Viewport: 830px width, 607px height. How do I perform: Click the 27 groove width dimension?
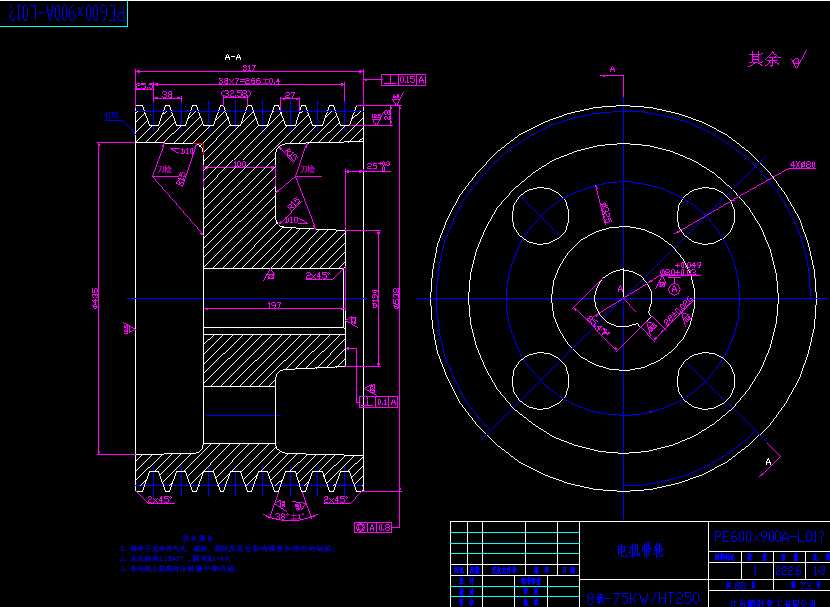[290, 95]
